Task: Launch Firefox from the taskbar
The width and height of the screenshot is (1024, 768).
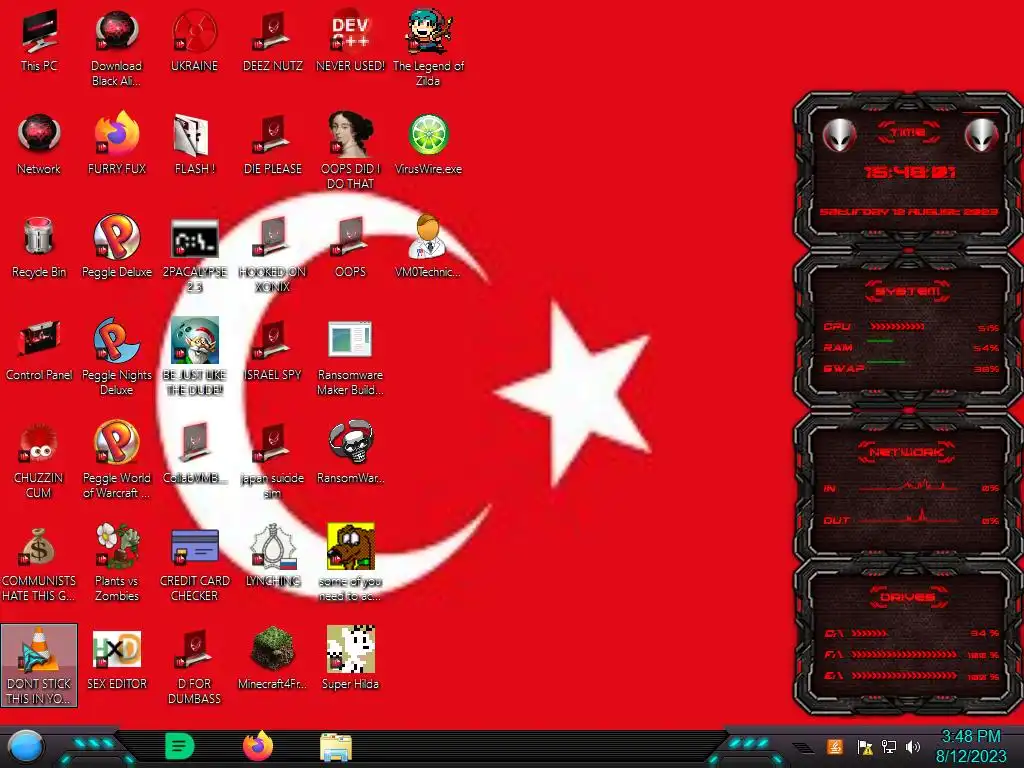Action: 258,746
